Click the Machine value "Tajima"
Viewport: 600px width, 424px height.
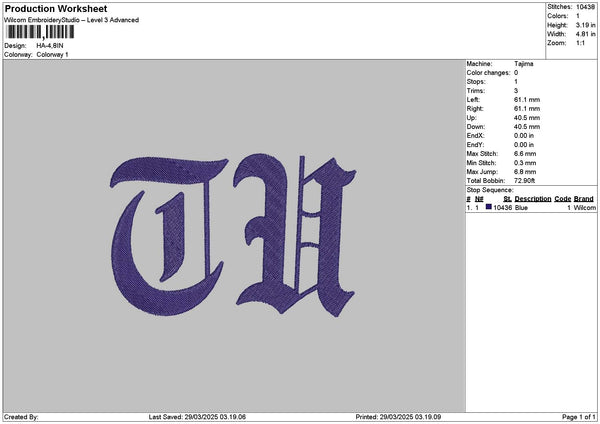[x=523, y=64]
